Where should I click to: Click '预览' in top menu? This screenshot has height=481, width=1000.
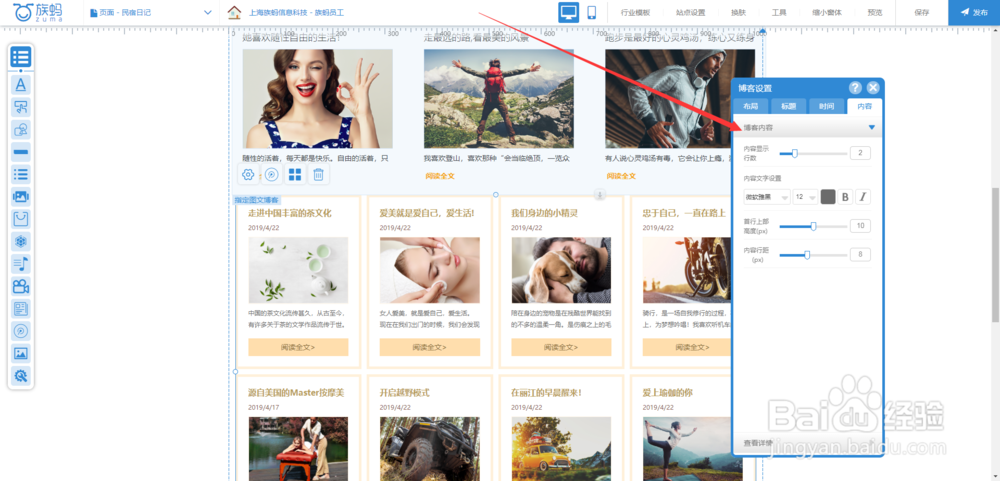pyautogui.click(x=875, y=12)
